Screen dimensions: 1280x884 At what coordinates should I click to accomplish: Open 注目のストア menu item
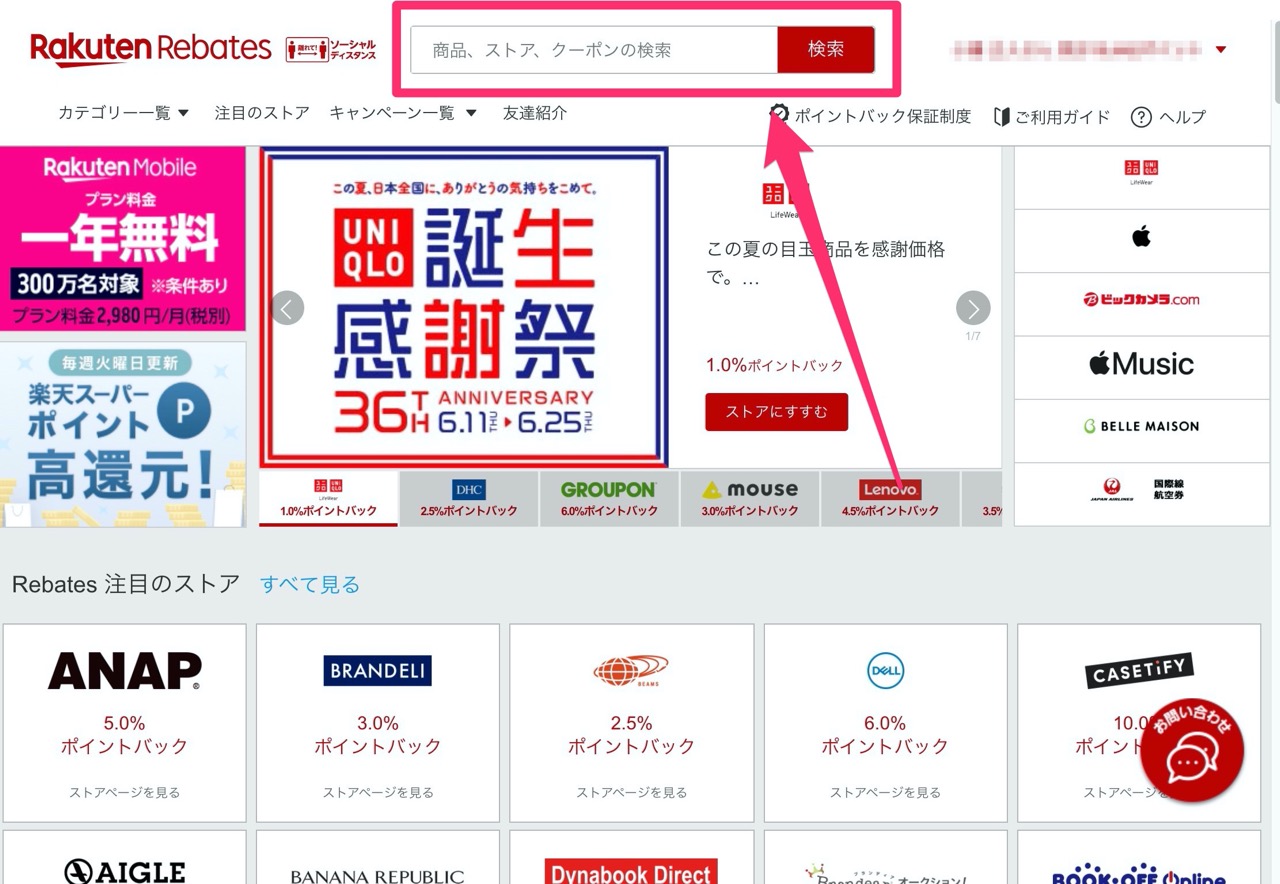(x=262, y=113)
